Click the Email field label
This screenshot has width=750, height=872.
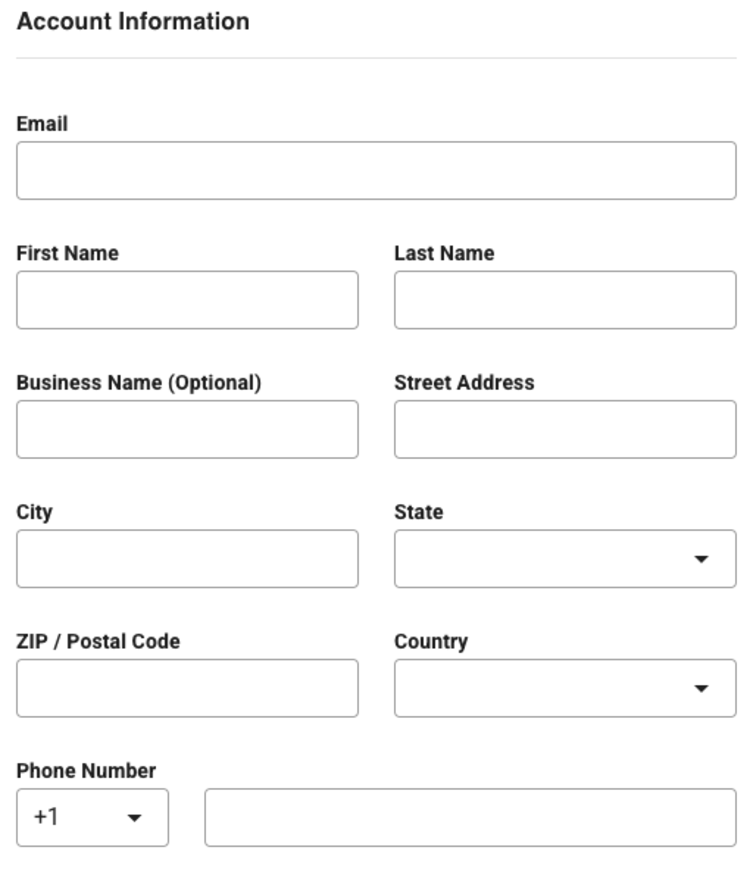[42, 124]
